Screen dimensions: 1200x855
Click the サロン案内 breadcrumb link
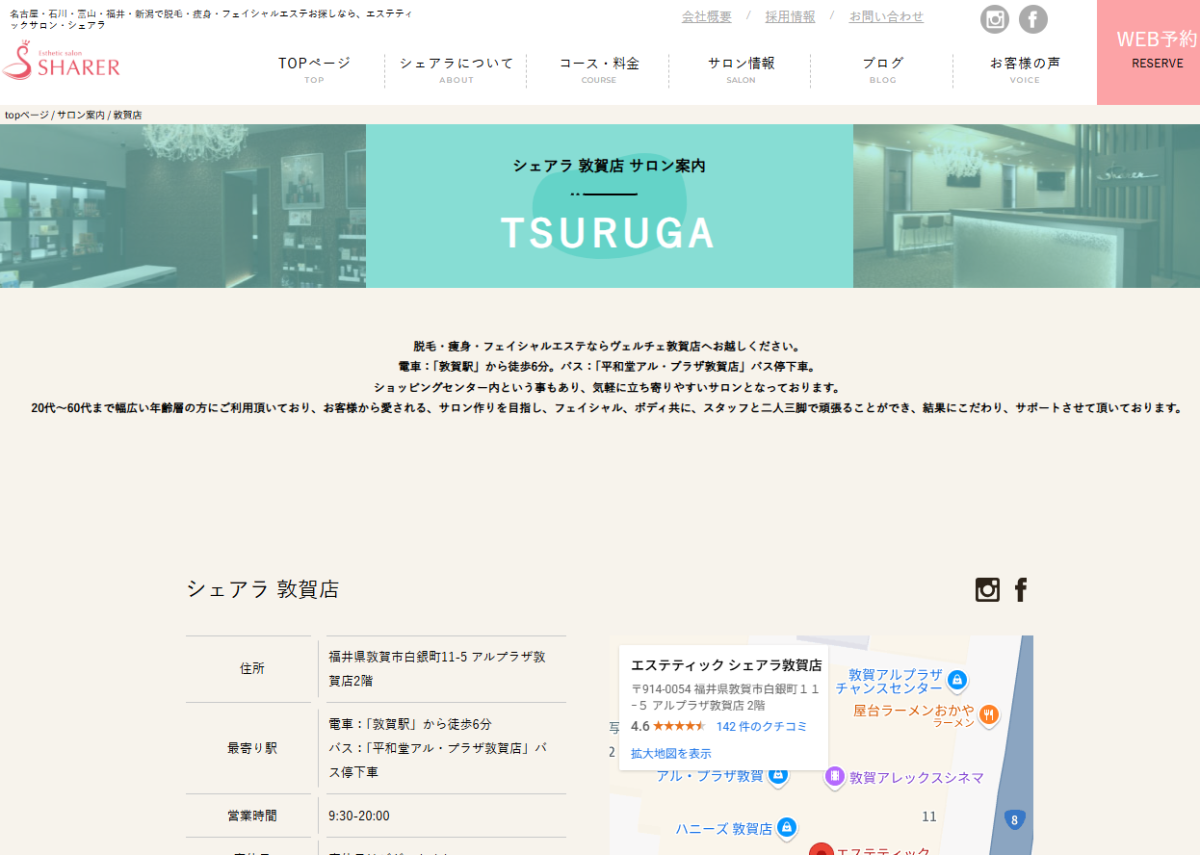click(x=81, y=115)
